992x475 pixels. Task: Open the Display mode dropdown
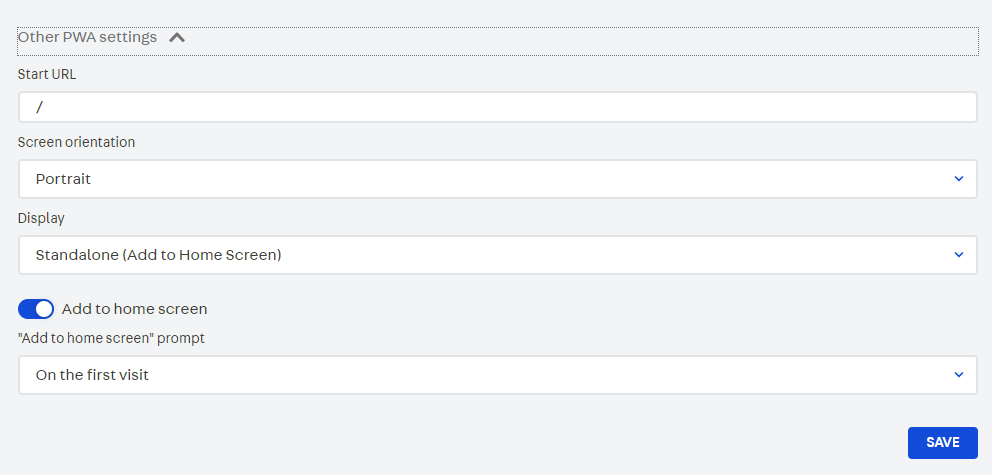click(x=497, y=255)
